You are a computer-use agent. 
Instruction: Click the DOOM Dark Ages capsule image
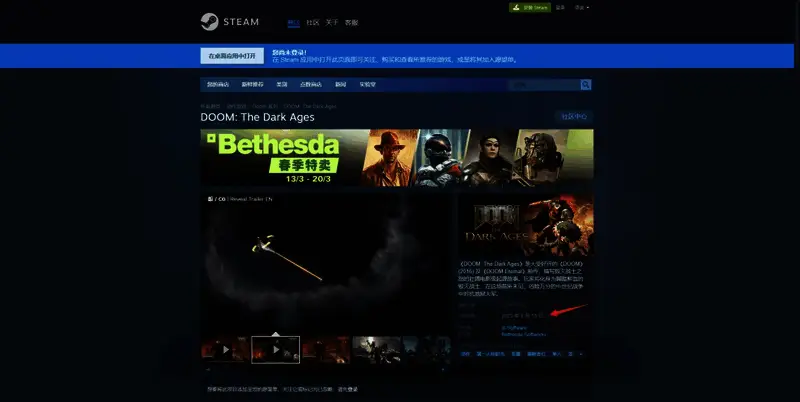click(525, 225)
